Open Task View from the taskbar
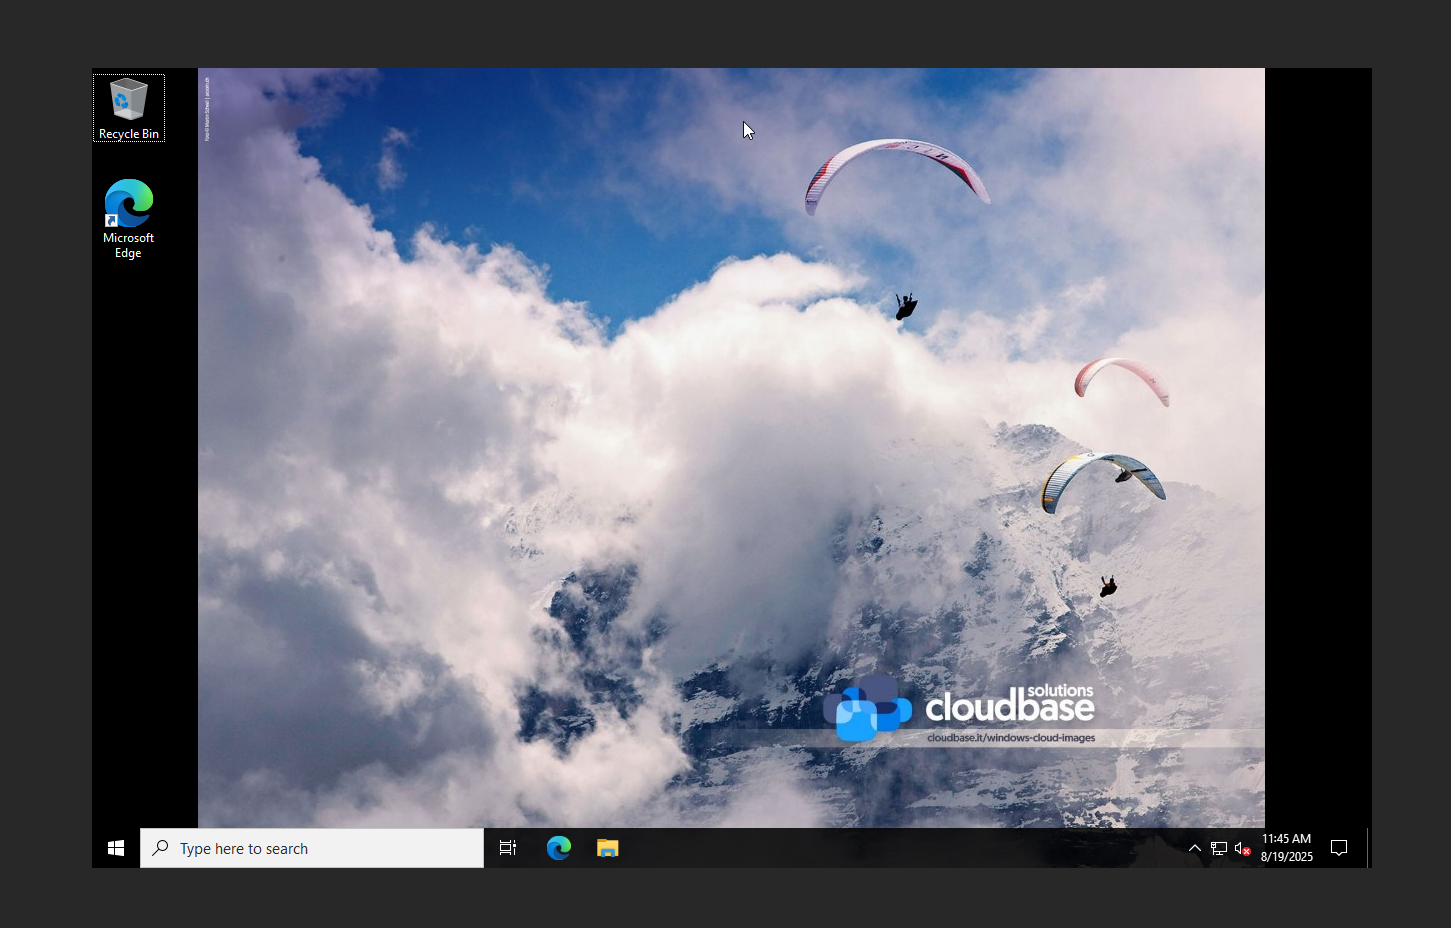 [x=508, y=848]
